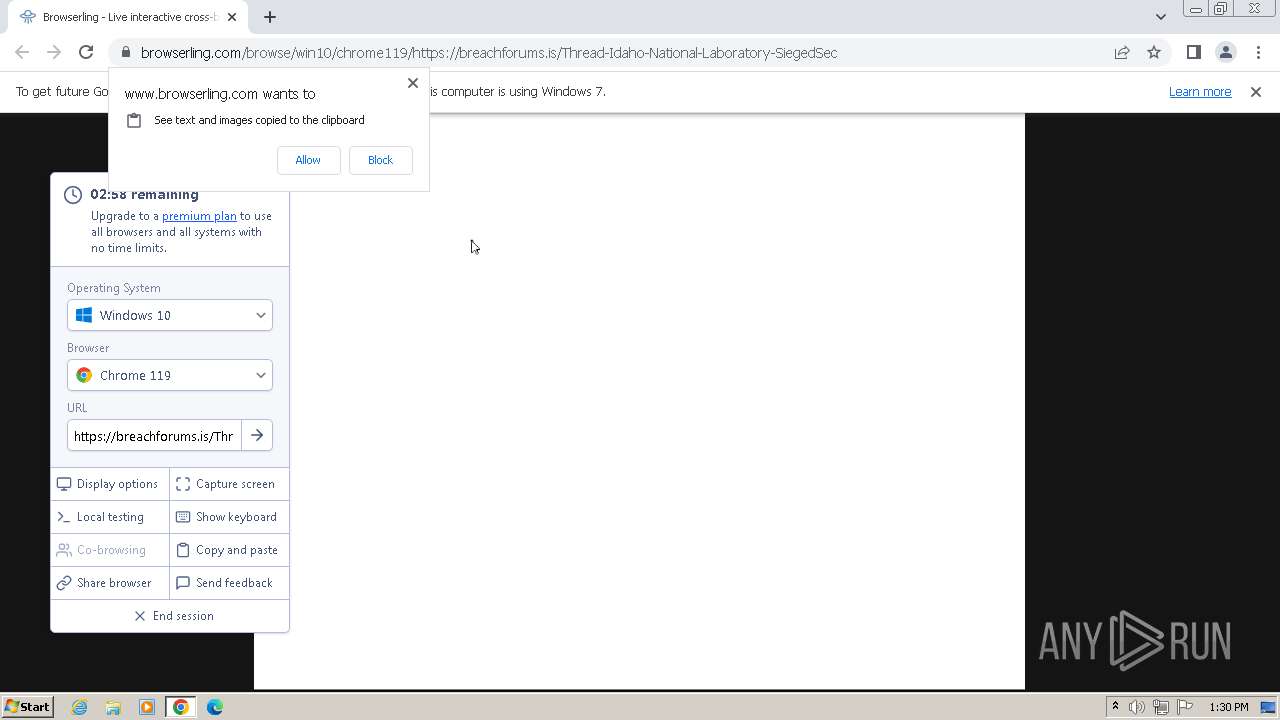Go back with the browser back arrow
Screen dimensions: 1280x720
point(22,52)
